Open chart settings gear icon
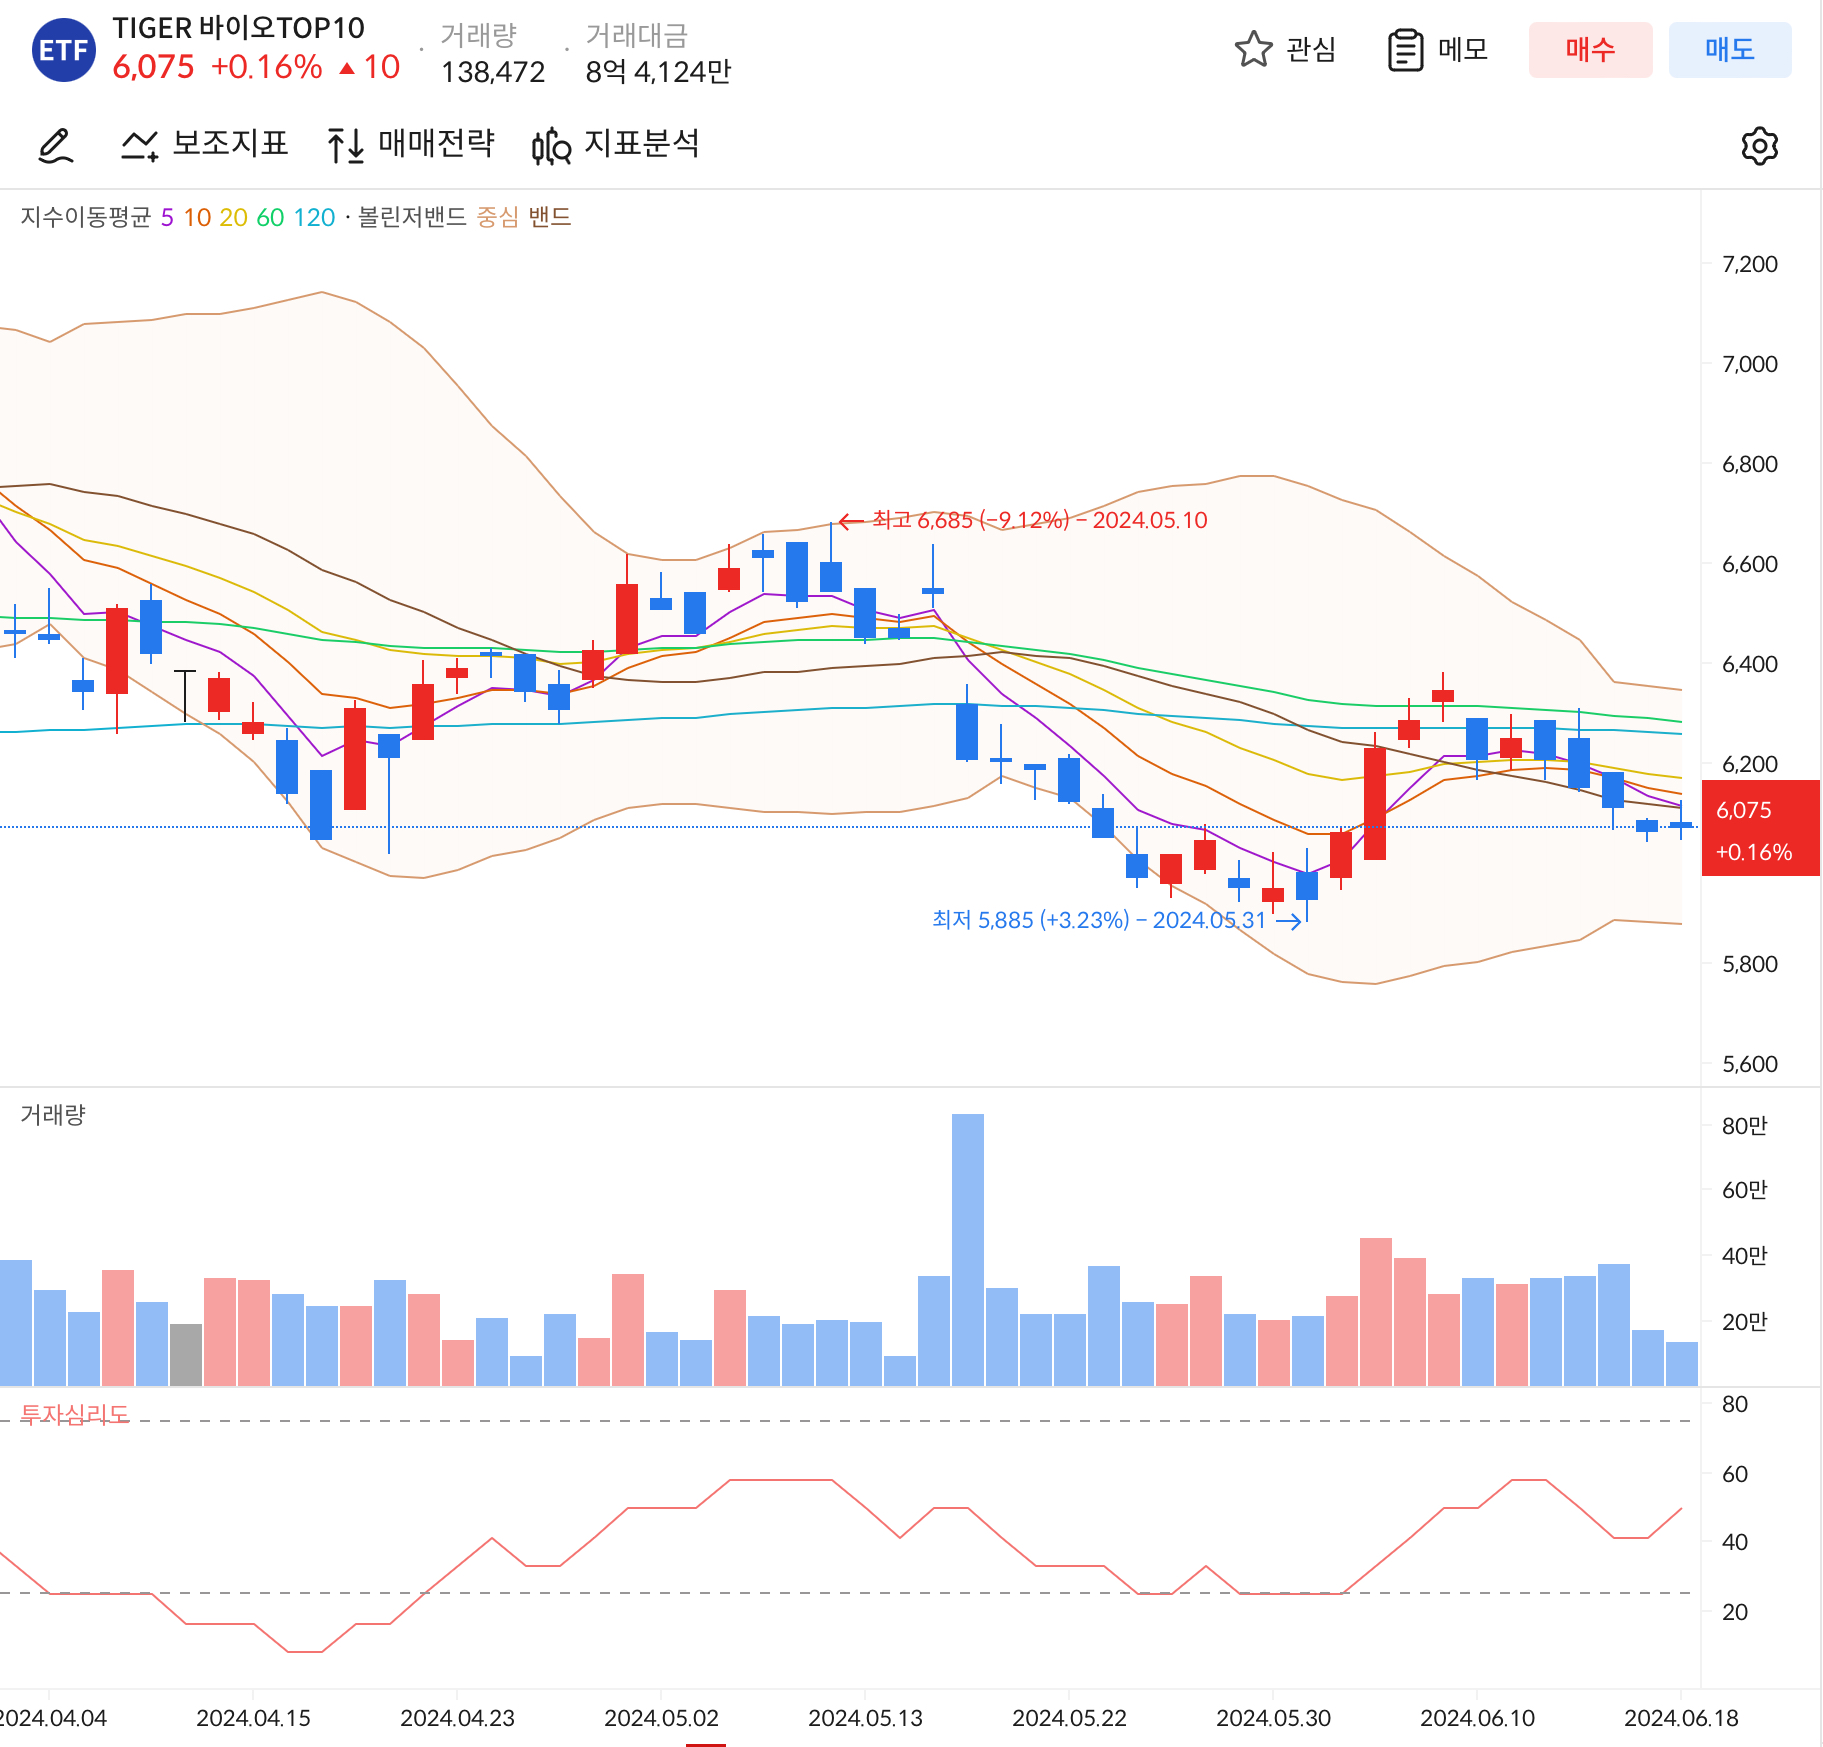The image size is (1823, 1747). click(1759, 146)
